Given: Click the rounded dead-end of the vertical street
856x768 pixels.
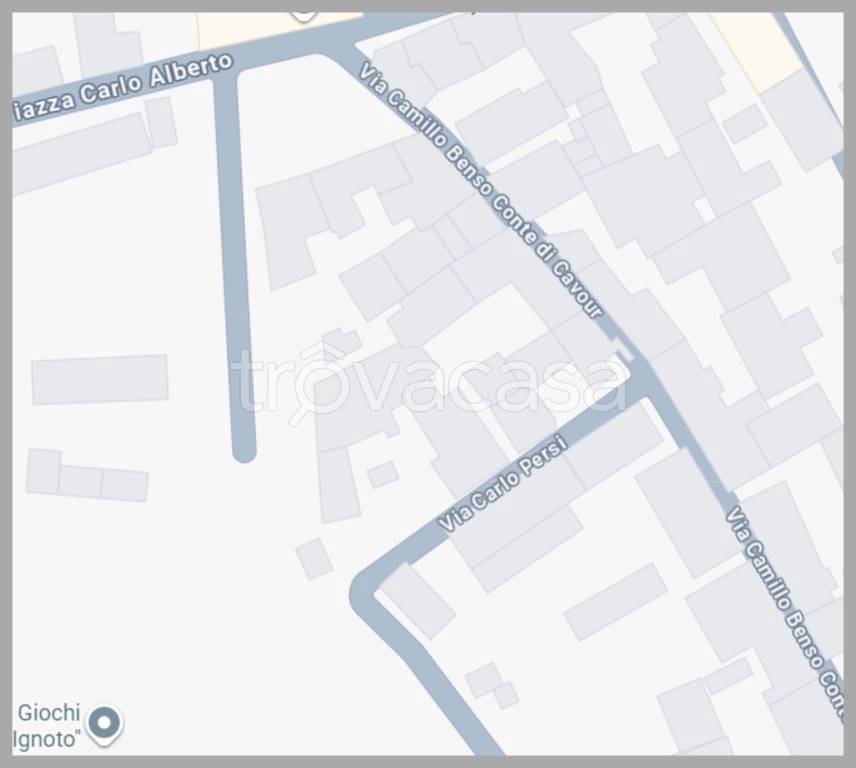Looking at the screenshot, I should pyautogui.click(x=244, y=449).
